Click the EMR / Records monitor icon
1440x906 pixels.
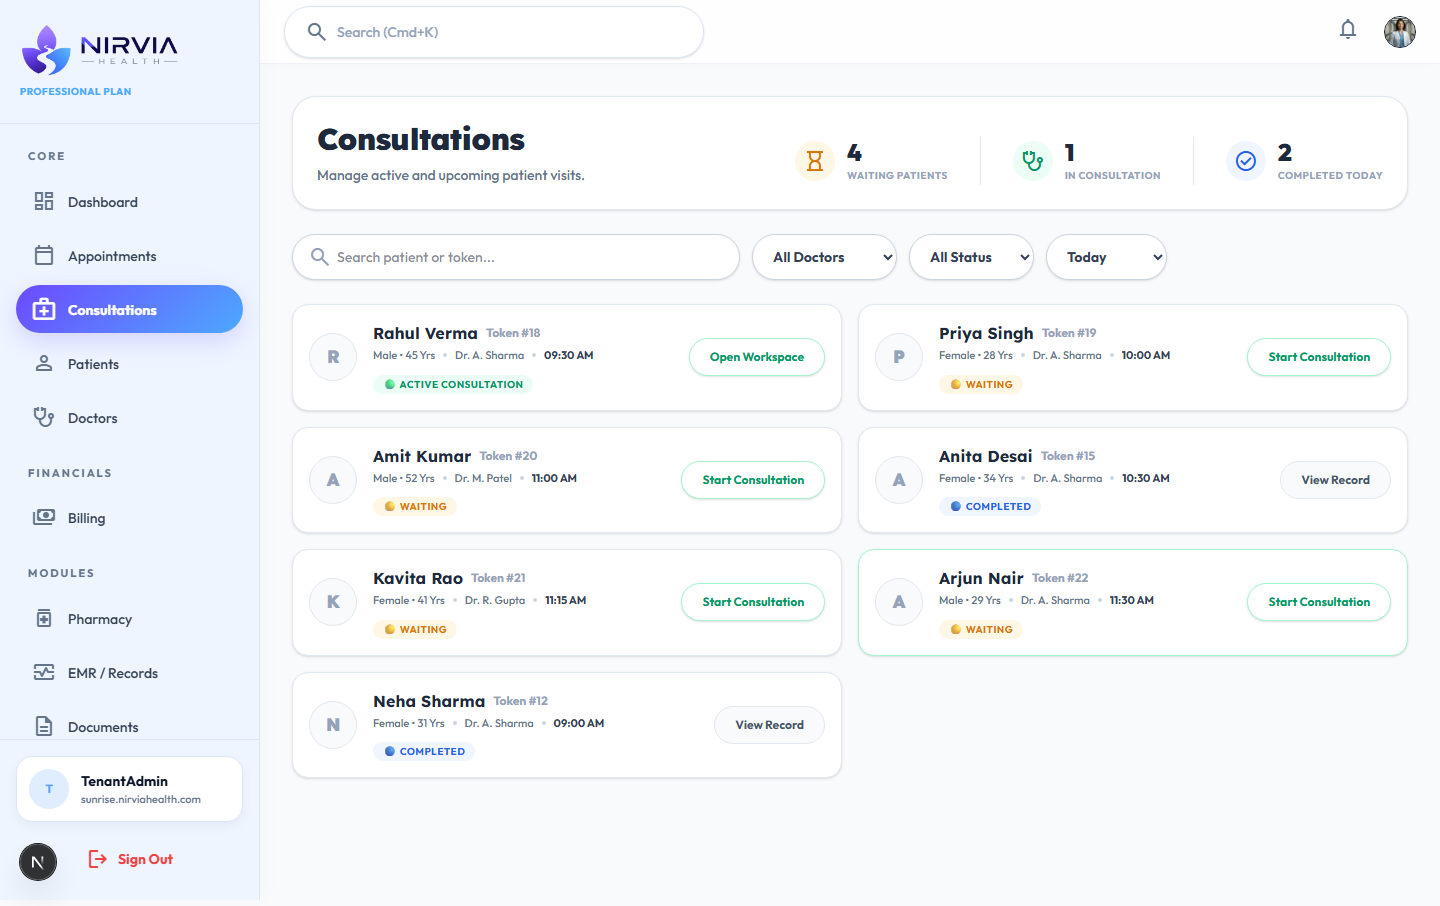44,672
